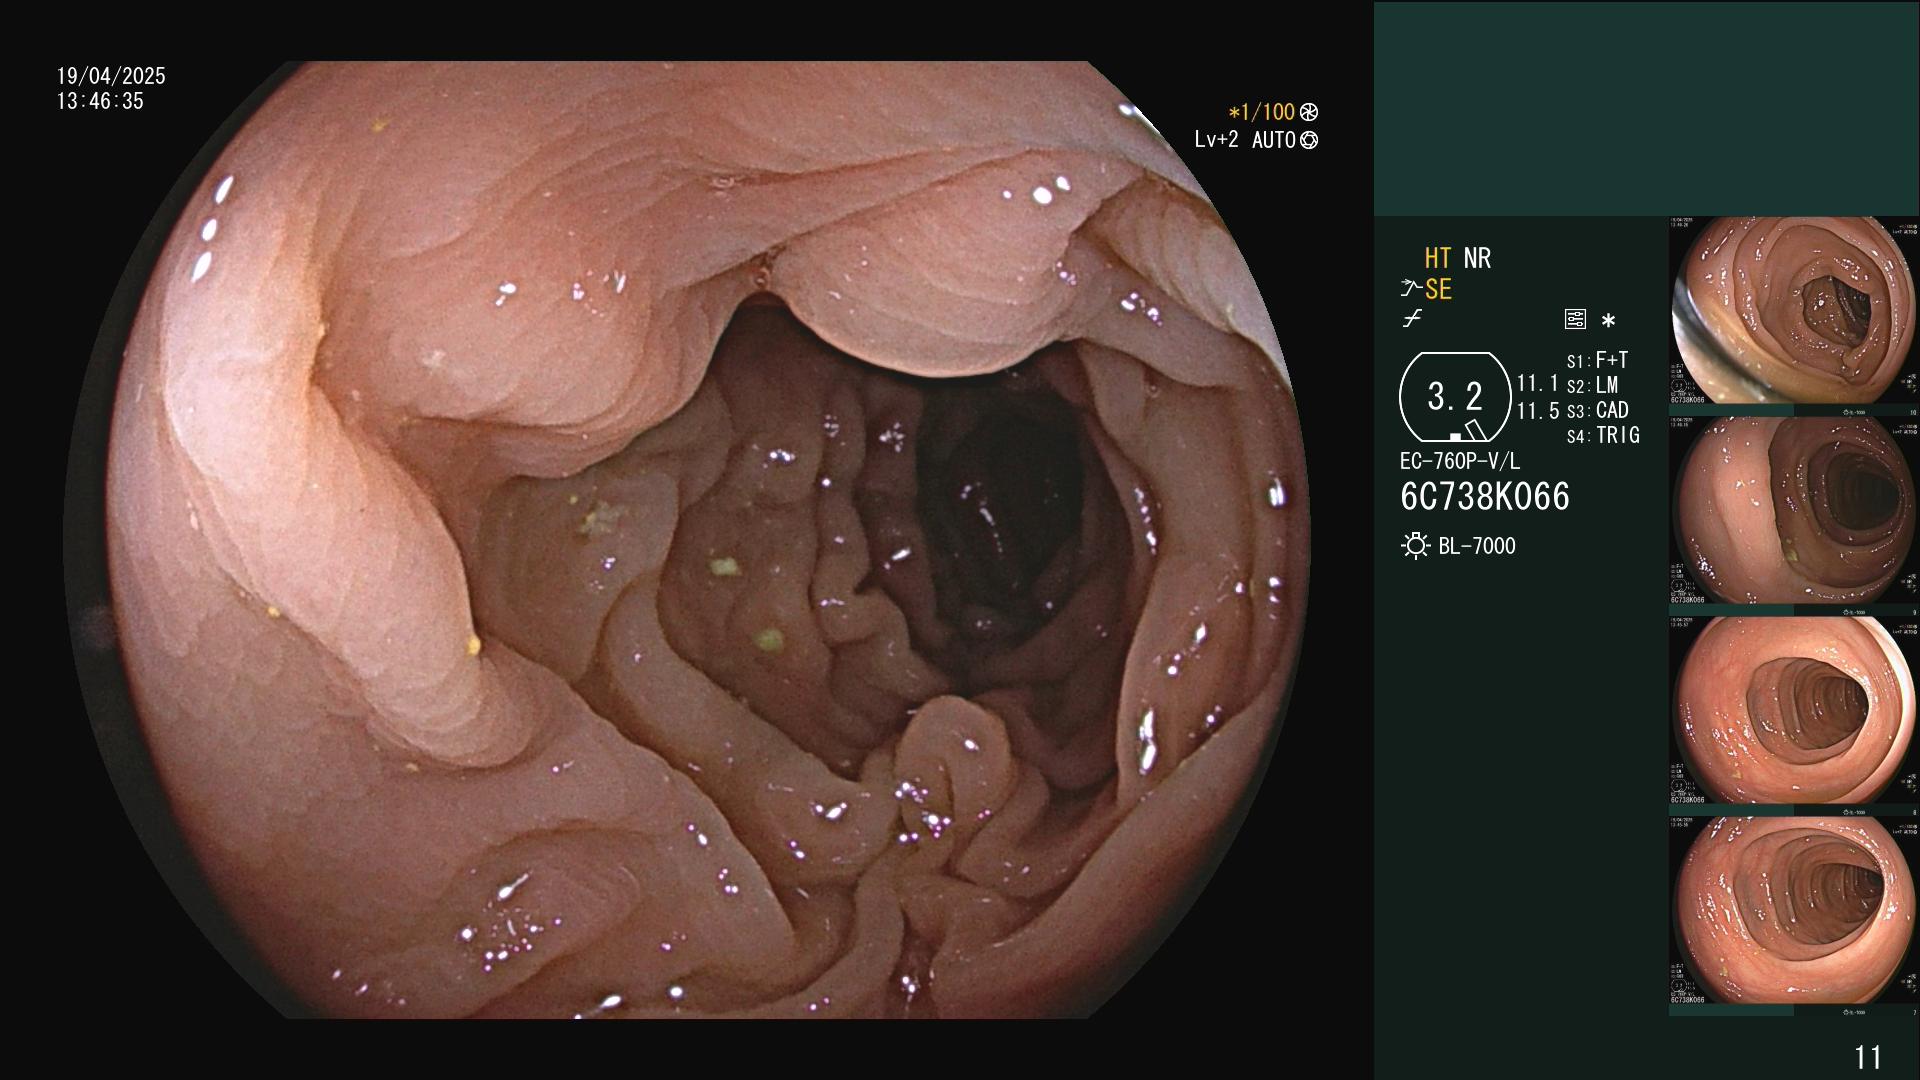Click the iris icon next to AUTO
The image size is (1920, 1080).
pos(1309,140)
